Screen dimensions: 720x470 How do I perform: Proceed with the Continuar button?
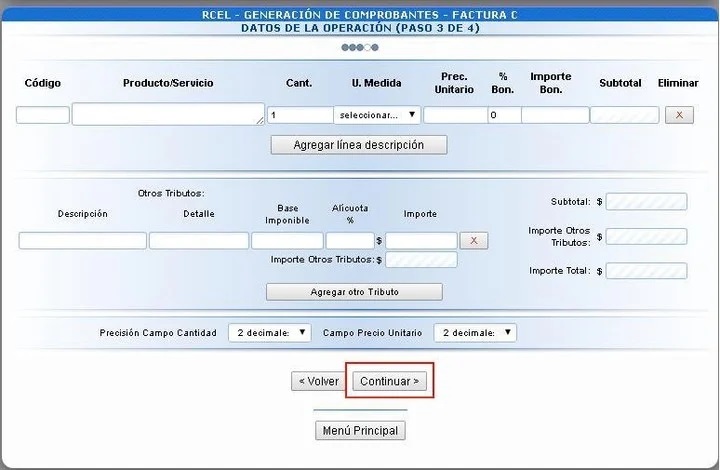(x=389, y=381)
